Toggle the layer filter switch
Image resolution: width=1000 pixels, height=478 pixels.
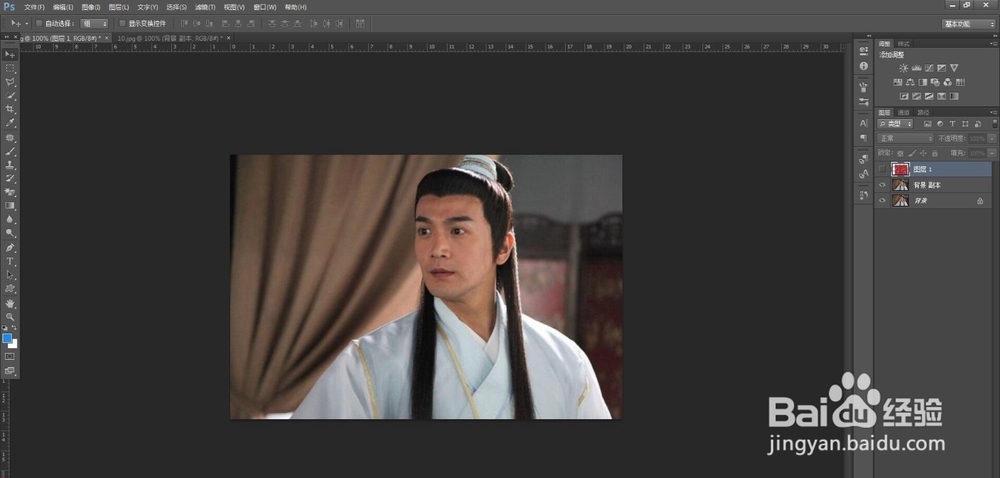pyautogui.click(x=994, y=124)
